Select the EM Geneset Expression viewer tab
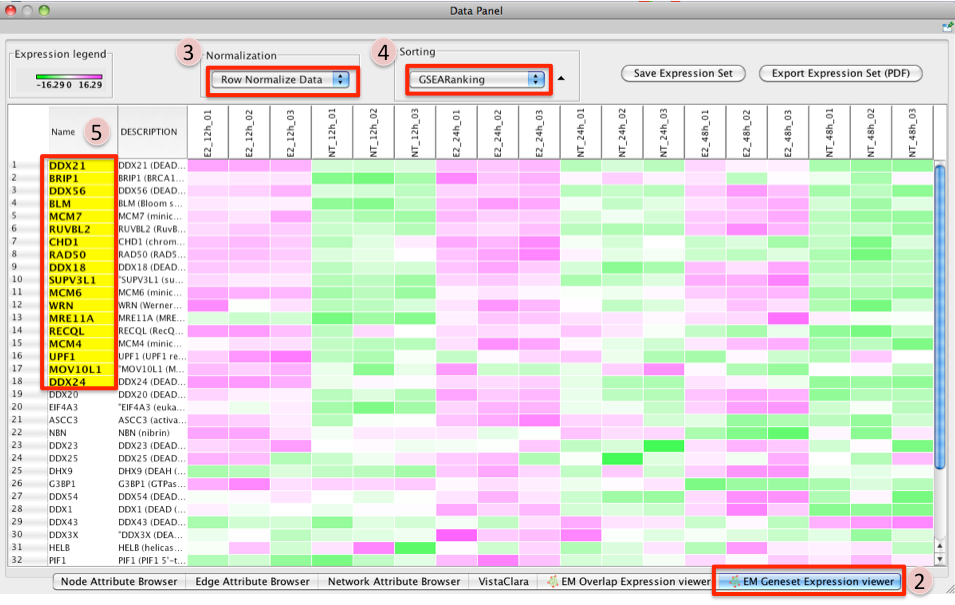 coord(810,581)
